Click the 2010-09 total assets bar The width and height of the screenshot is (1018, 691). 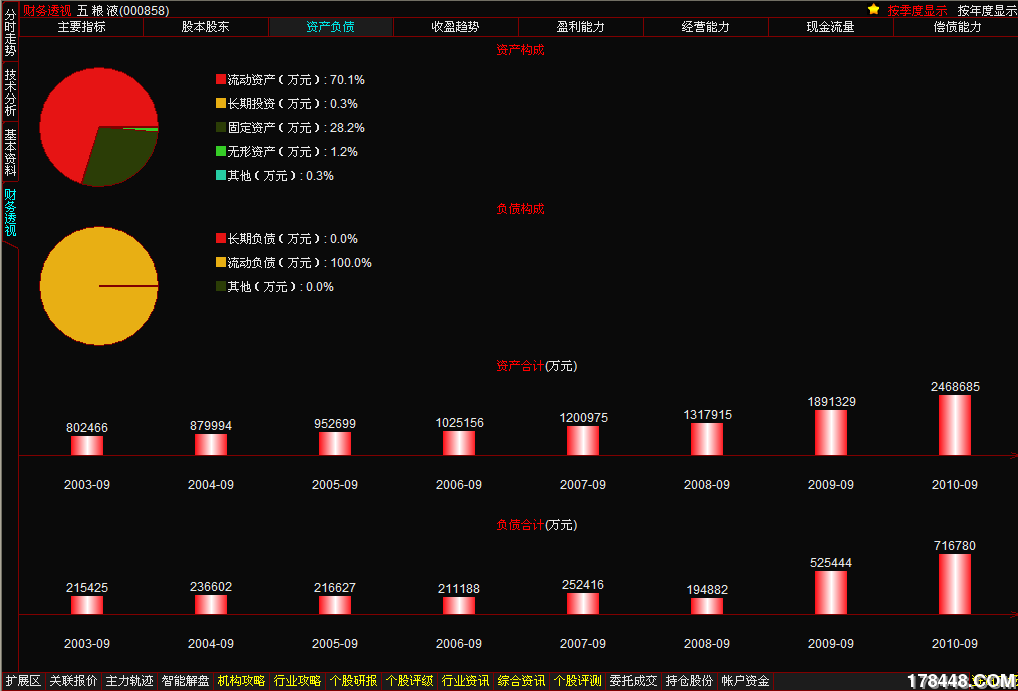954,425
